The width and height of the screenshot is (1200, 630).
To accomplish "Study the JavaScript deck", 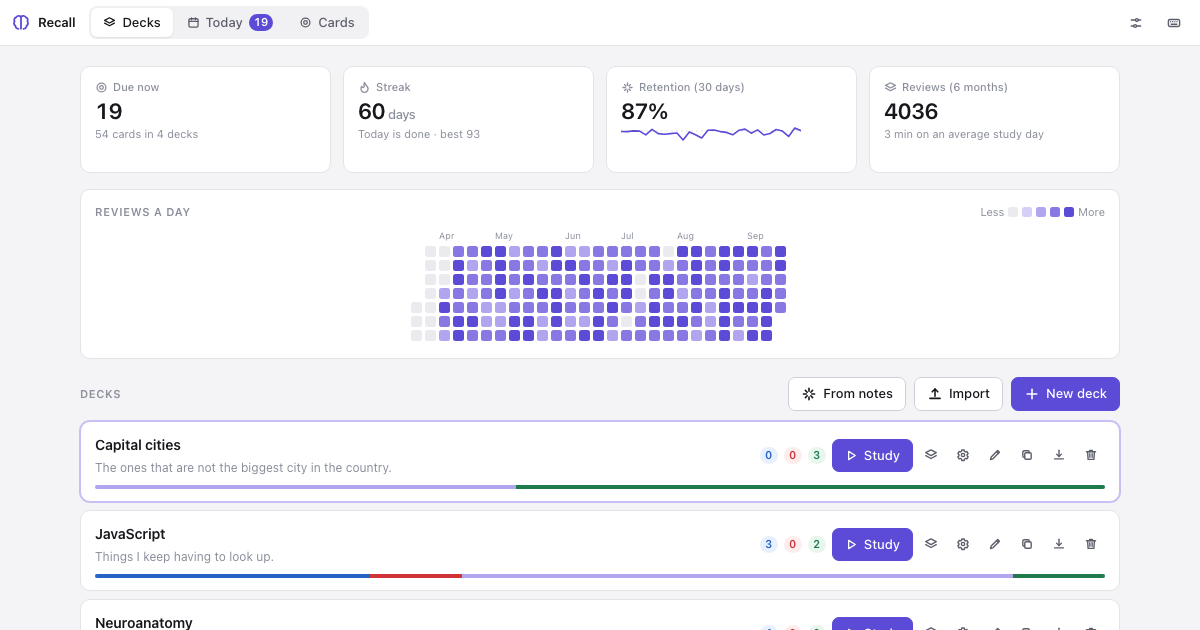I will coord(872,544).
